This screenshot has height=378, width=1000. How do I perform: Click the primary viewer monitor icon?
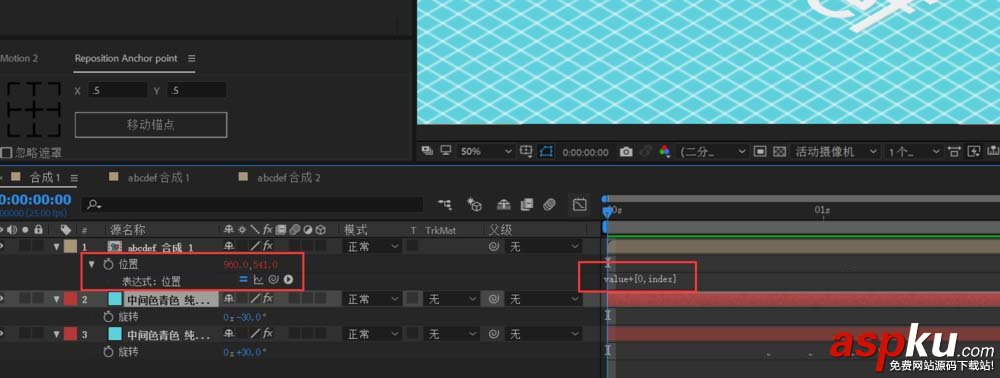coord(446,151)
